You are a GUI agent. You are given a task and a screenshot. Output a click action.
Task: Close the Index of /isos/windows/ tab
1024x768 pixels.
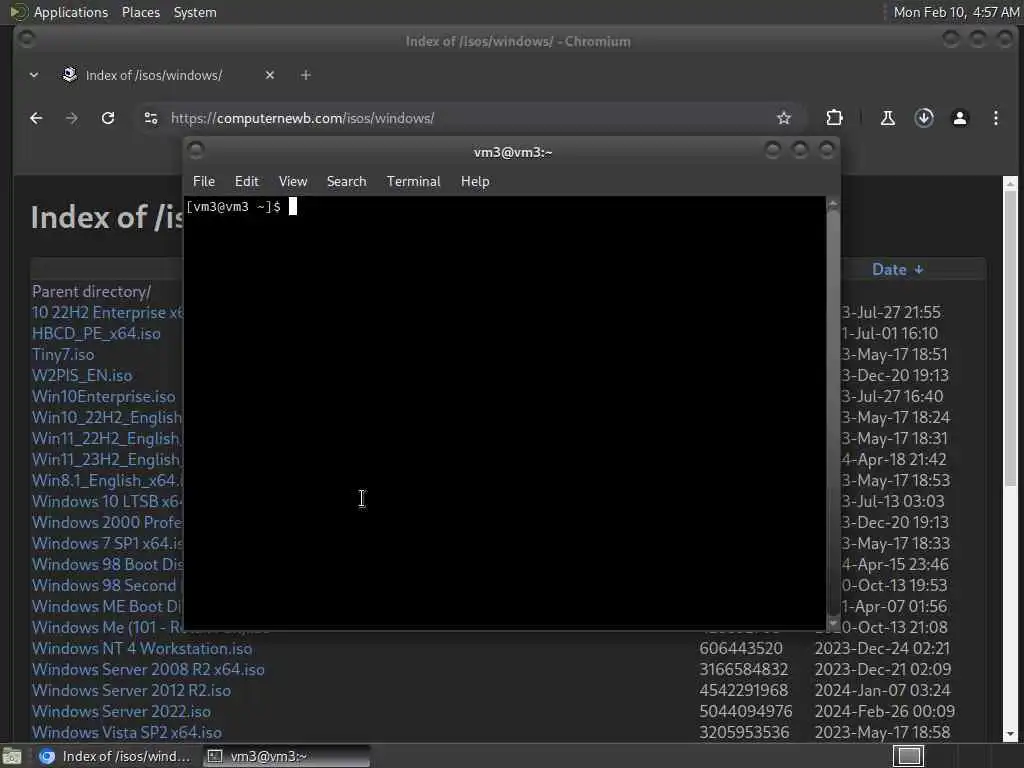coord(270,75)
